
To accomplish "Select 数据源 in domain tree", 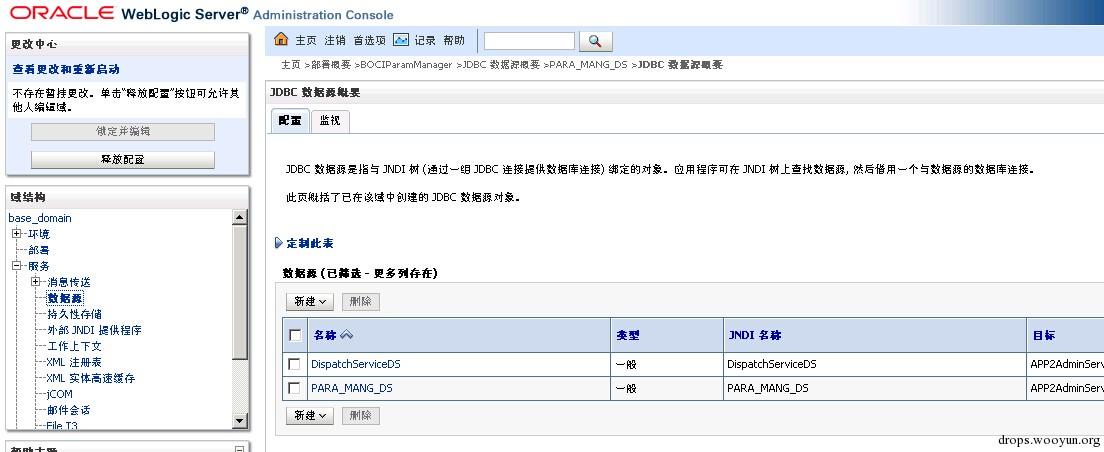I will click(x=65, y=298).
